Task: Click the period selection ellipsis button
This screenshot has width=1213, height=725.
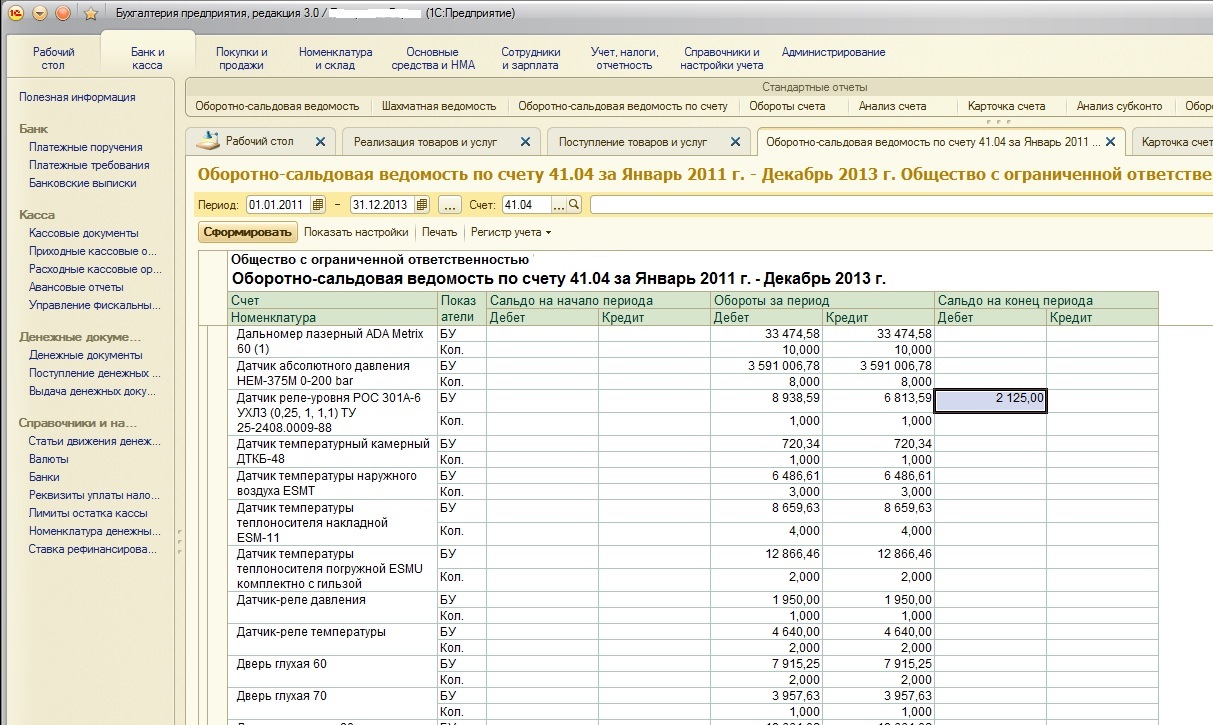Action: pos(450,205)
